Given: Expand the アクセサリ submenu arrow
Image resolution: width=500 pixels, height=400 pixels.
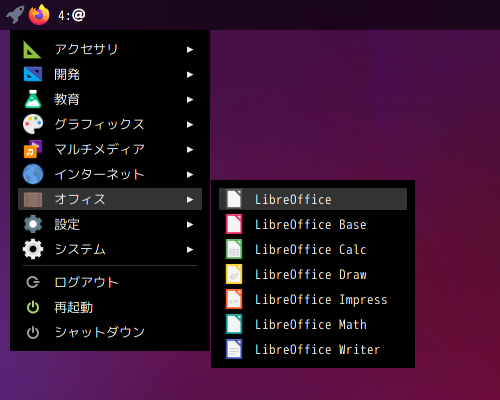Looking at the screenshot, I should click(x=190, y=50).
